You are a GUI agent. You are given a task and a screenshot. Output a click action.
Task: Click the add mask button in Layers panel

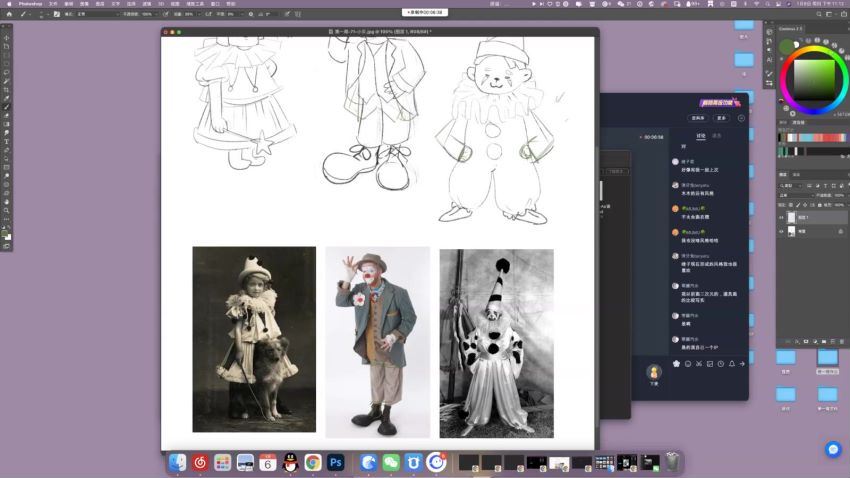point(806,341)
